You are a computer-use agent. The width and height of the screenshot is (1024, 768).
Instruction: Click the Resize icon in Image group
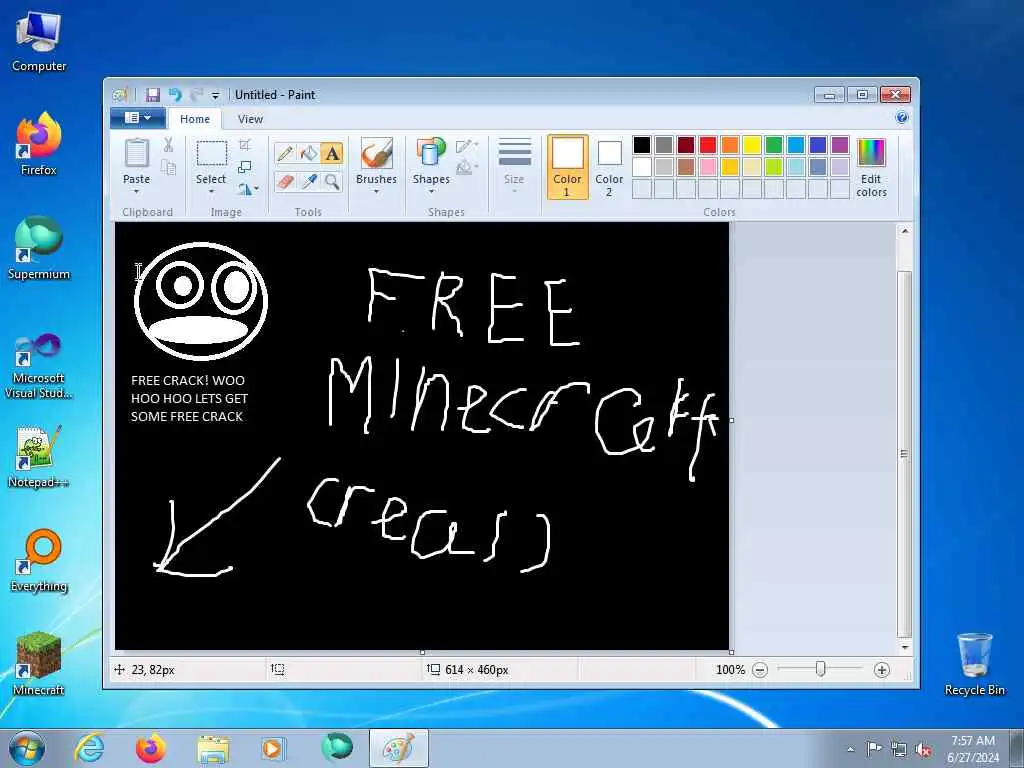point(245,167)
